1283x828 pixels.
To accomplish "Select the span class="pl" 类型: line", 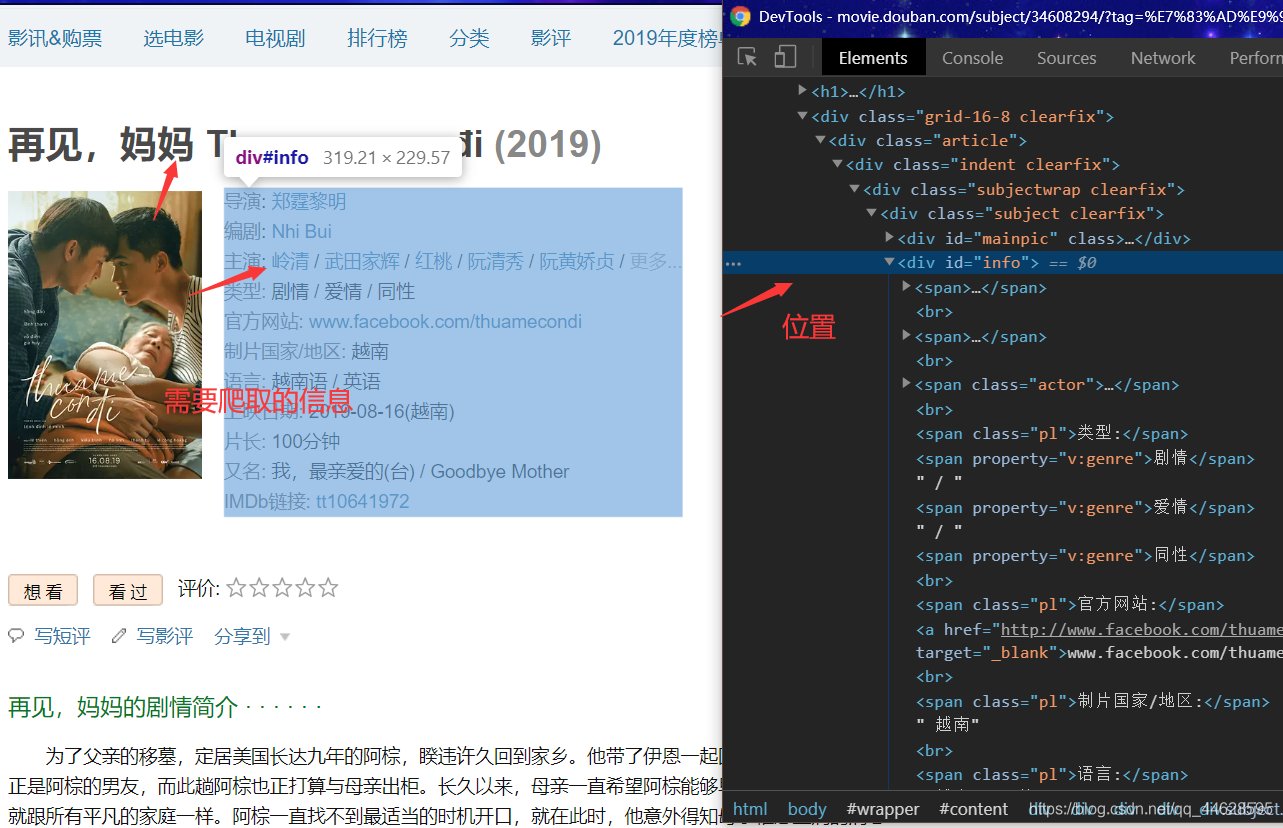I will (1052, 434).
